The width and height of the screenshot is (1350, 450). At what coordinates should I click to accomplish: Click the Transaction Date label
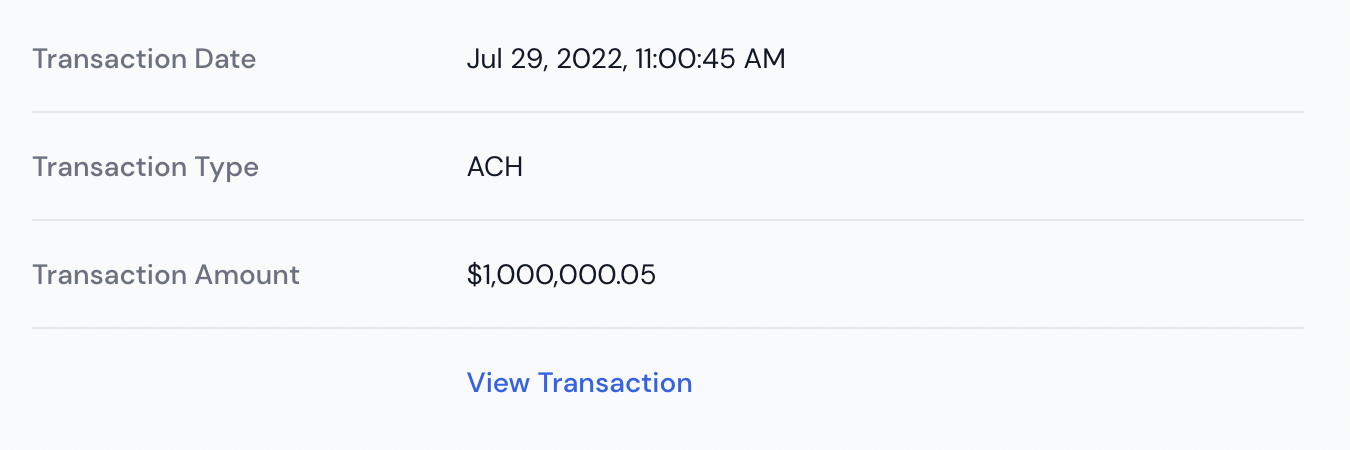(x=144, y=59)
